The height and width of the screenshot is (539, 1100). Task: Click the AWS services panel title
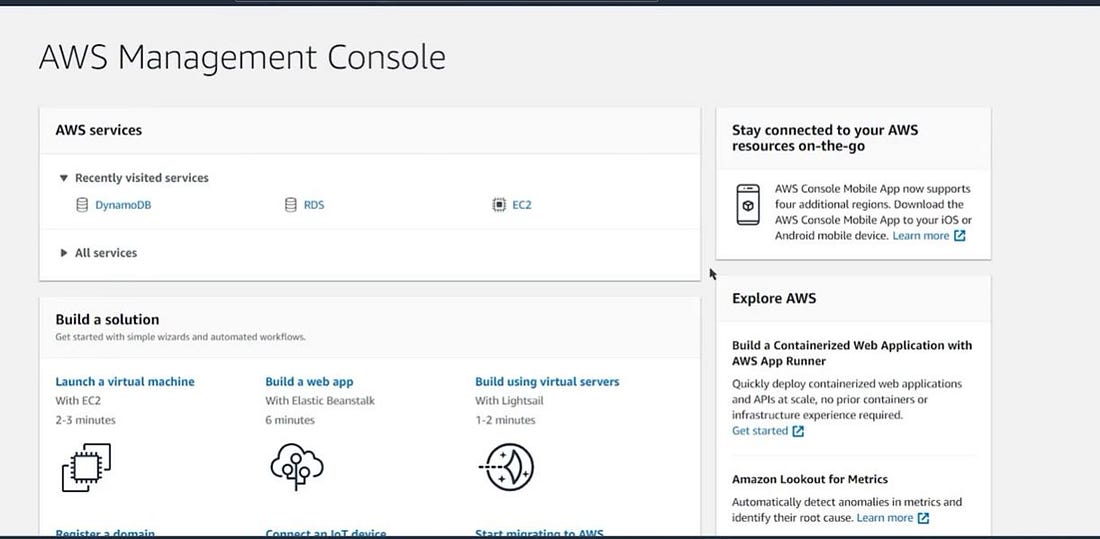(99, 130)
